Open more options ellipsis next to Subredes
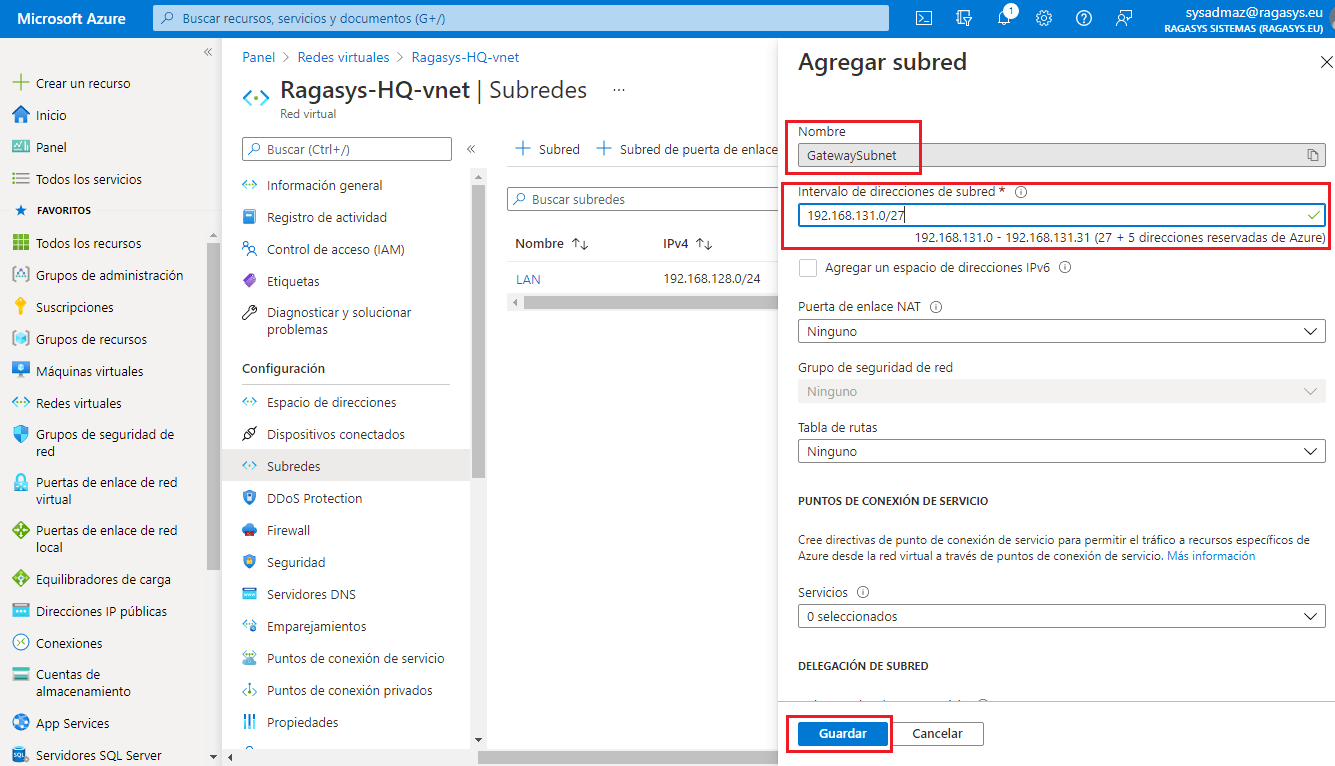Screen dimensions: 1335x766 [x=619, y=90]
